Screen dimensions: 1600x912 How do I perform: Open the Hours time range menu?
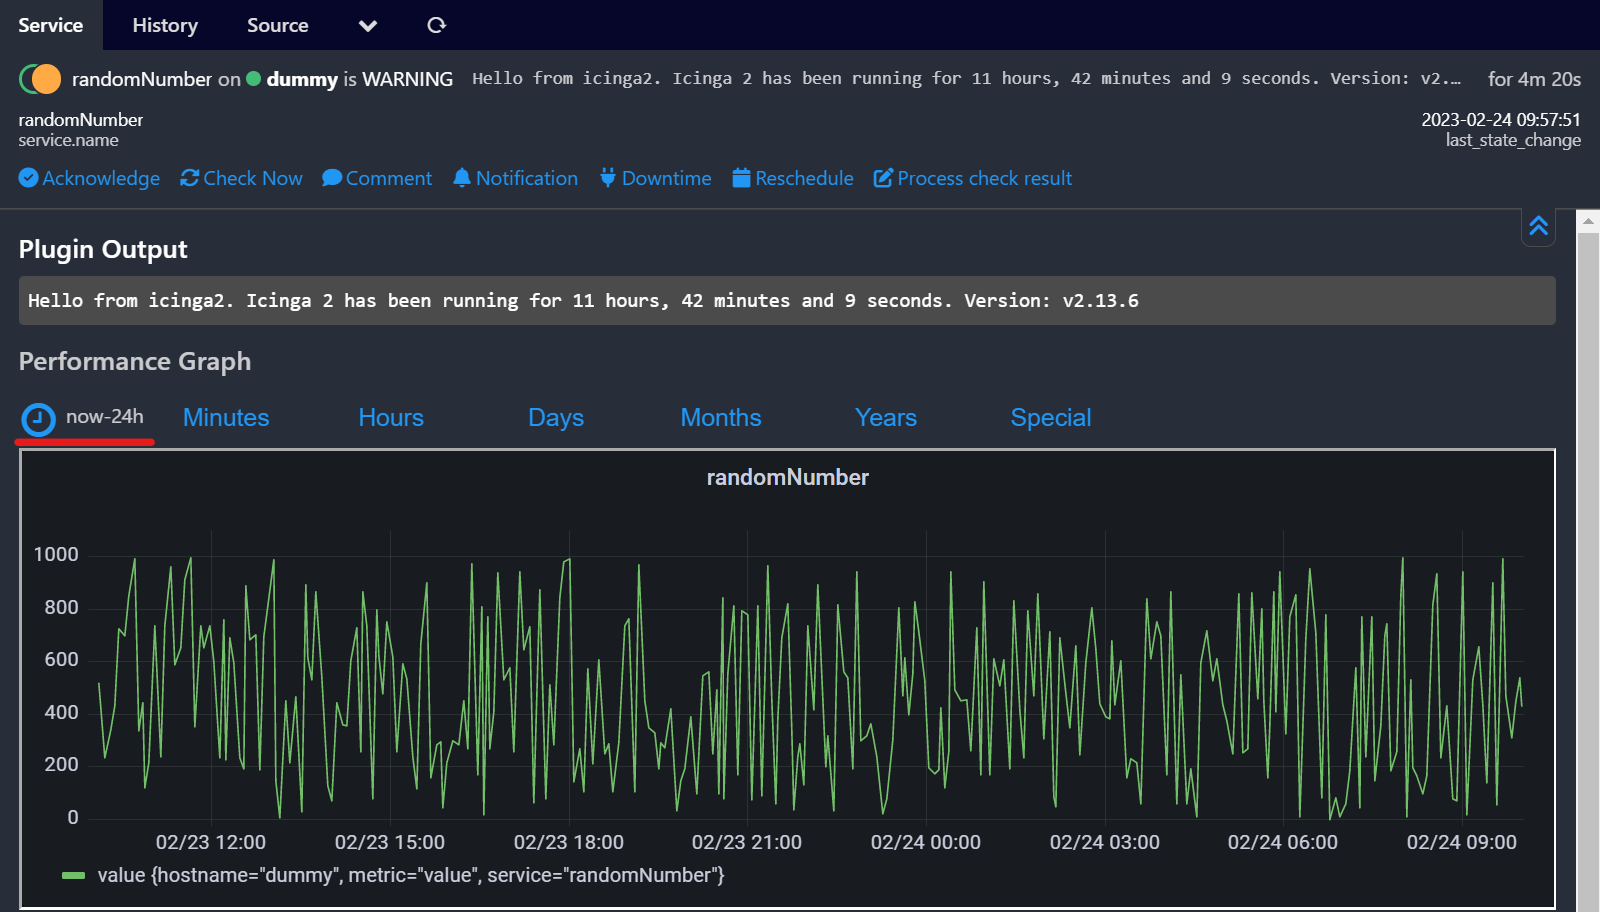[391, 418]
